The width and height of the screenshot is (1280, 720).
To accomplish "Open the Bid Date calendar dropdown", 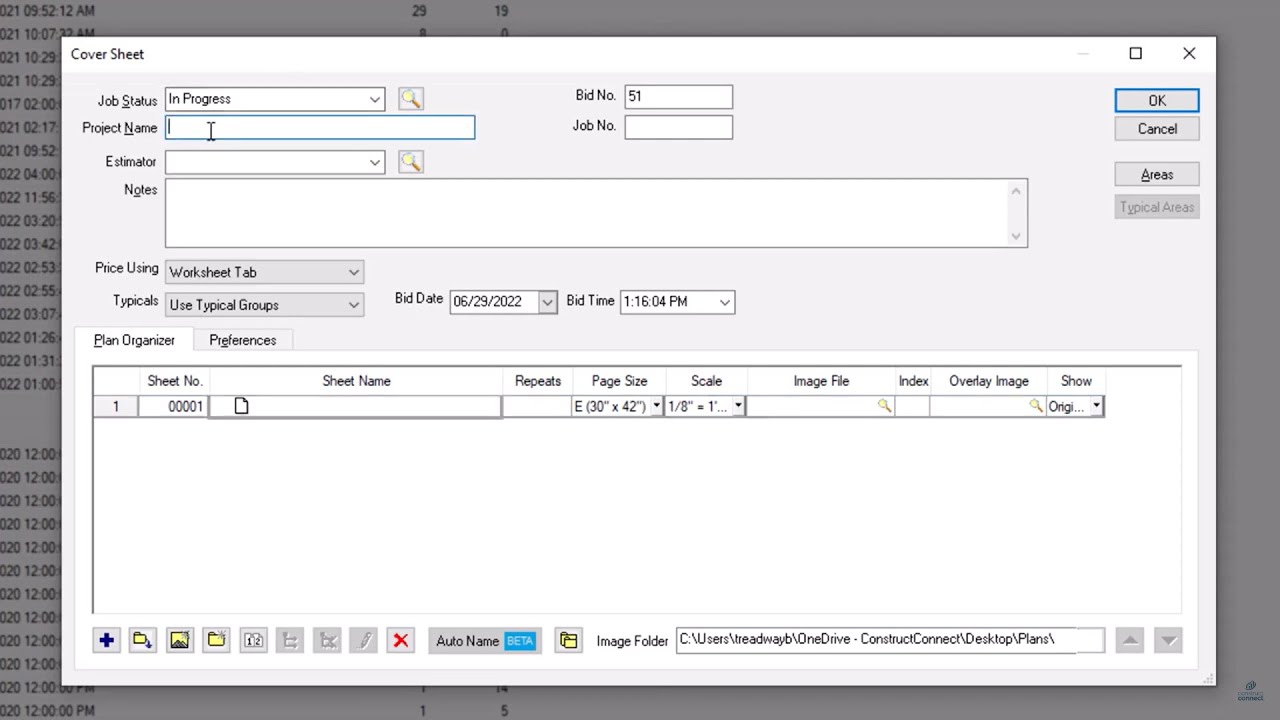I will (x=547, y=301).
